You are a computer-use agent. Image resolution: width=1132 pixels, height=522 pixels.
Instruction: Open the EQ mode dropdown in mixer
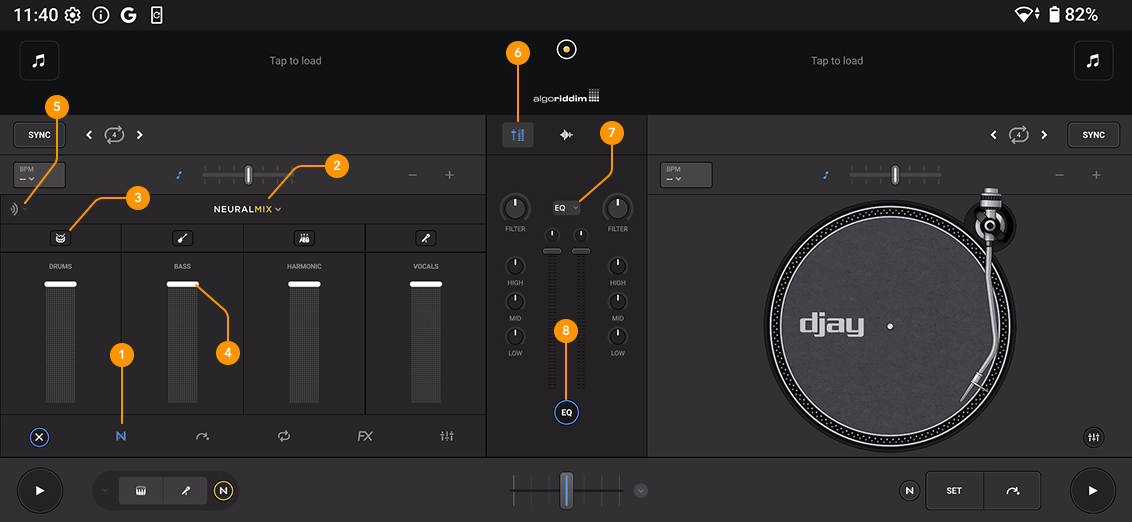(567, 208)
